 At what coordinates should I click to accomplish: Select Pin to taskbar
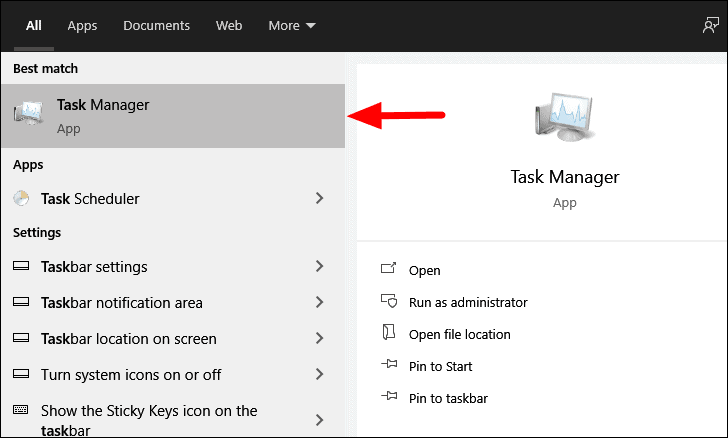point(448,399)
